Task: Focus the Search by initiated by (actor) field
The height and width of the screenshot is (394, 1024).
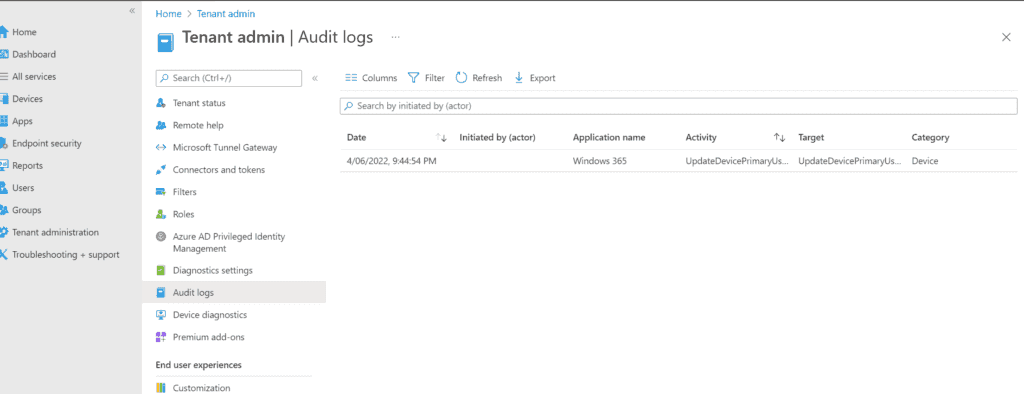Action: 679,106
